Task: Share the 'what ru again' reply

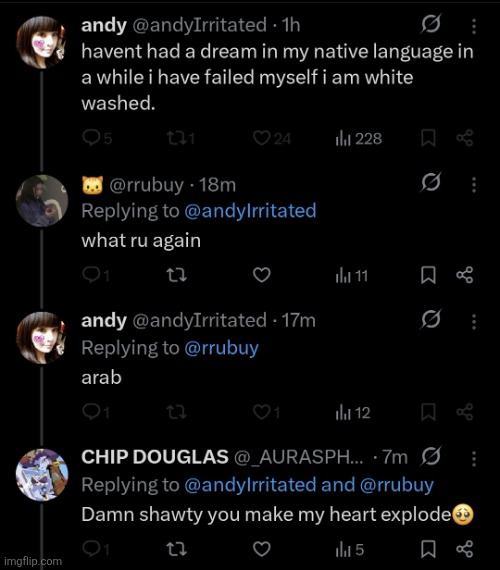Action: [x=465, y=275]
